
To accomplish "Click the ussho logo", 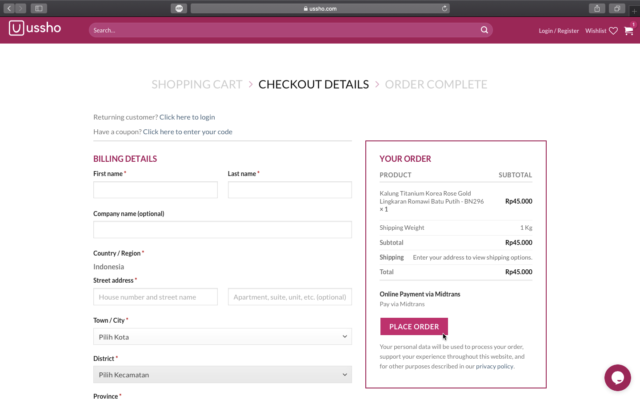I will click(x=35, y=29).
